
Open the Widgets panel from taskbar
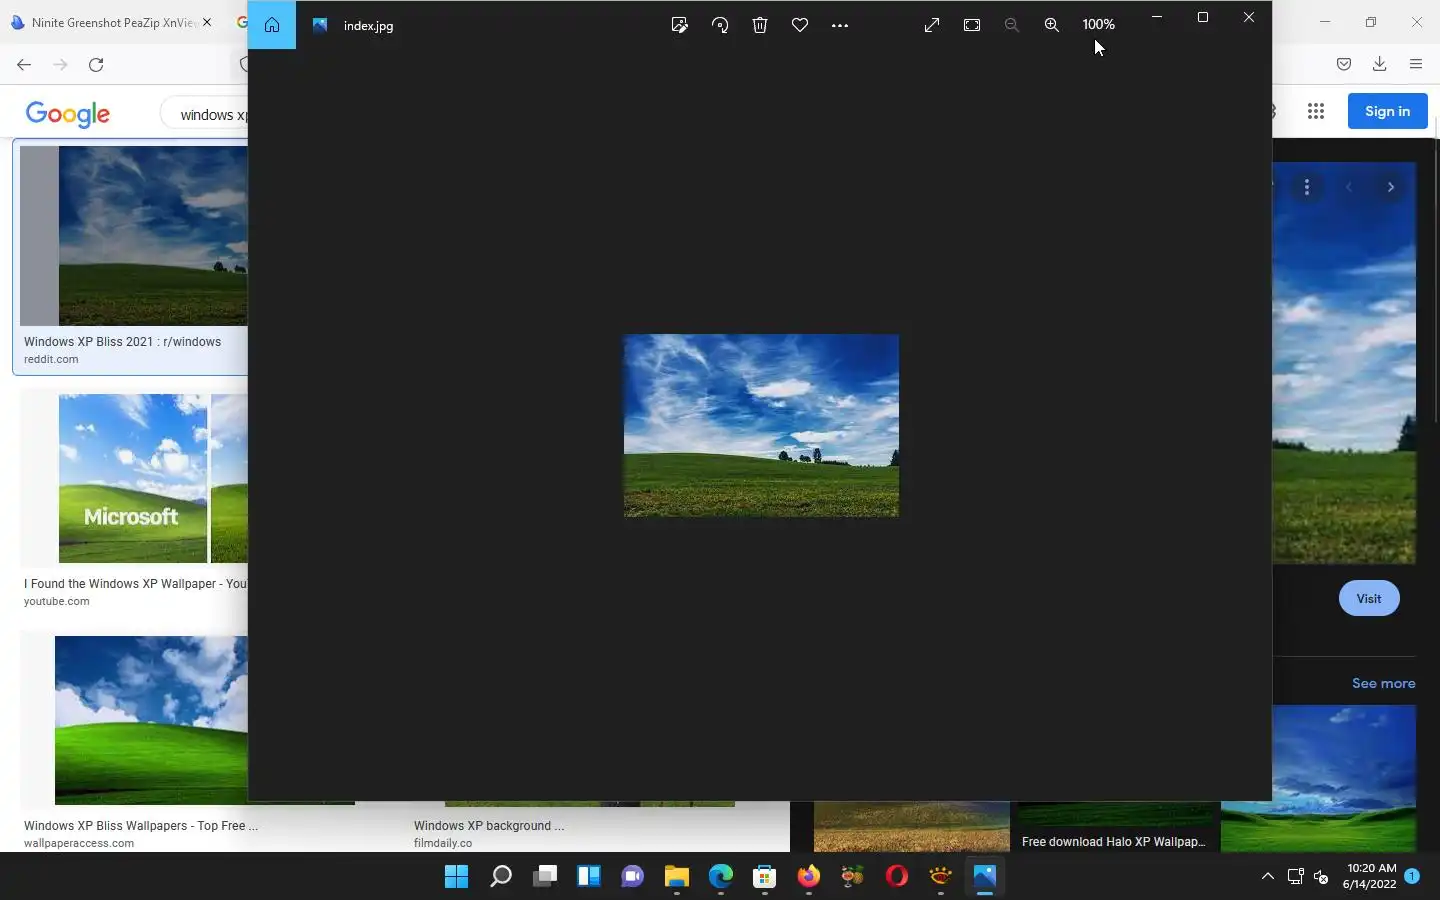pos(589,877)
